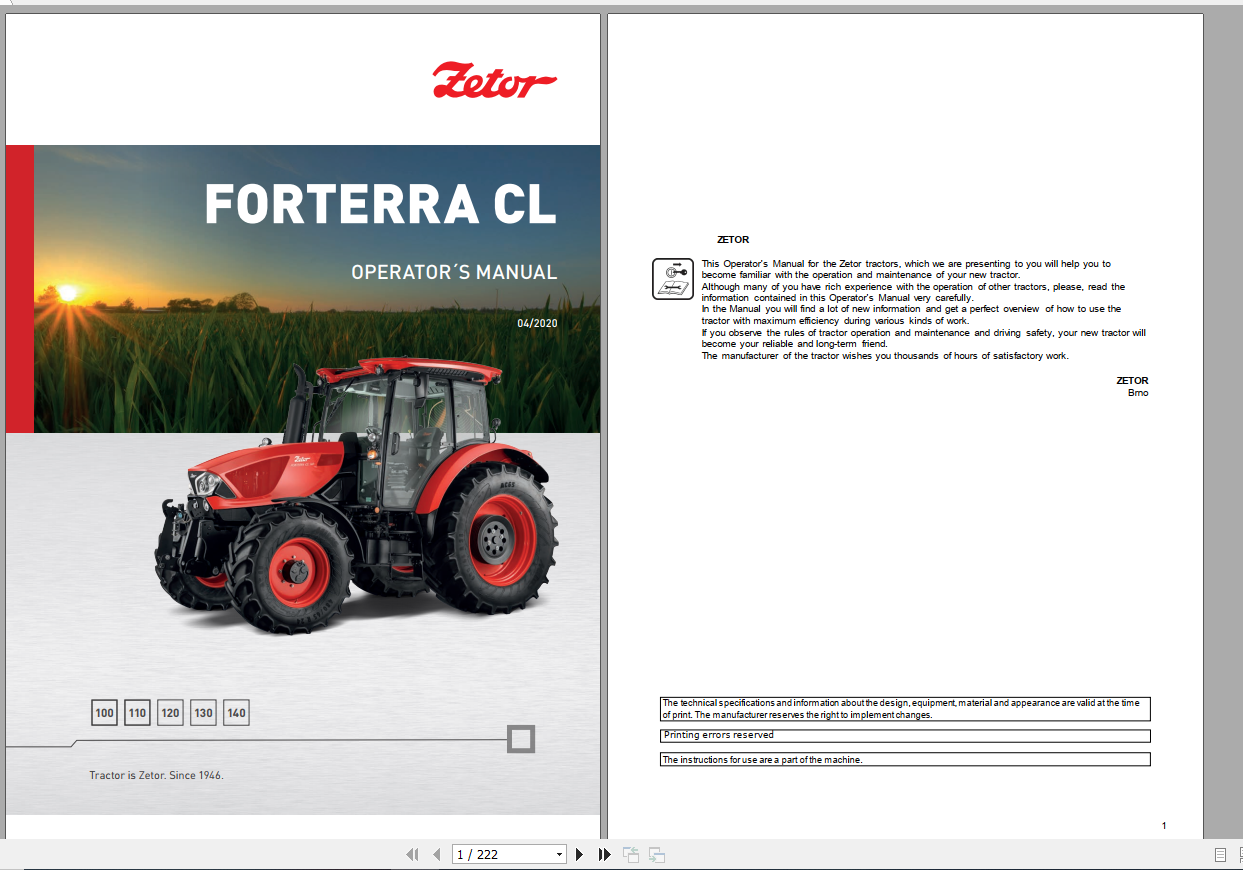
Task: Click the model 120 box
Action: tap(170, 713)
